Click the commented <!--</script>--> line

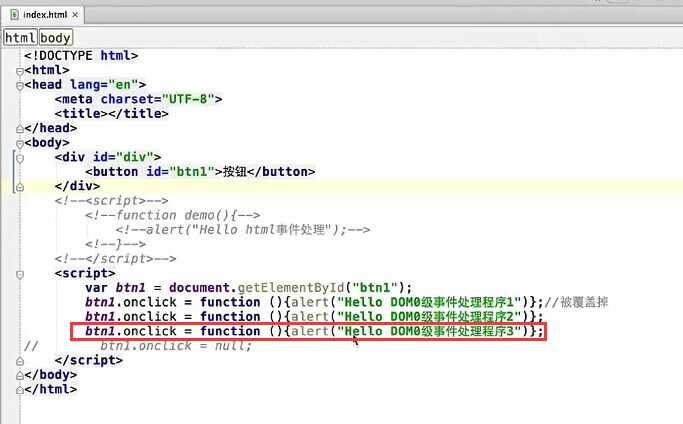[115, 259]
